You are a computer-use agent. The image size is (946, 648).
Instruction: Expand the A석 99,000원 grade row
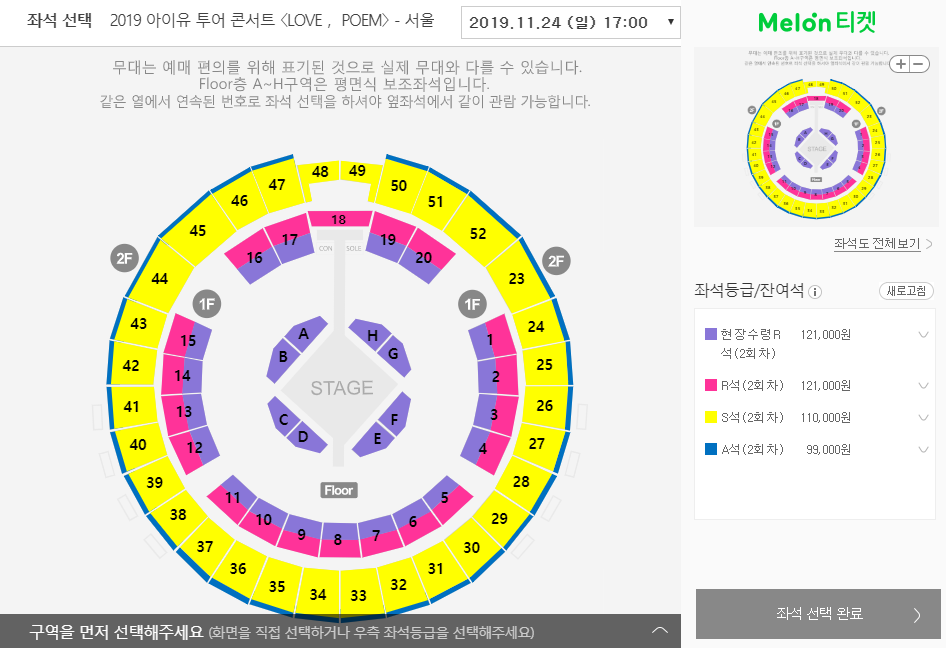(922, 449)
